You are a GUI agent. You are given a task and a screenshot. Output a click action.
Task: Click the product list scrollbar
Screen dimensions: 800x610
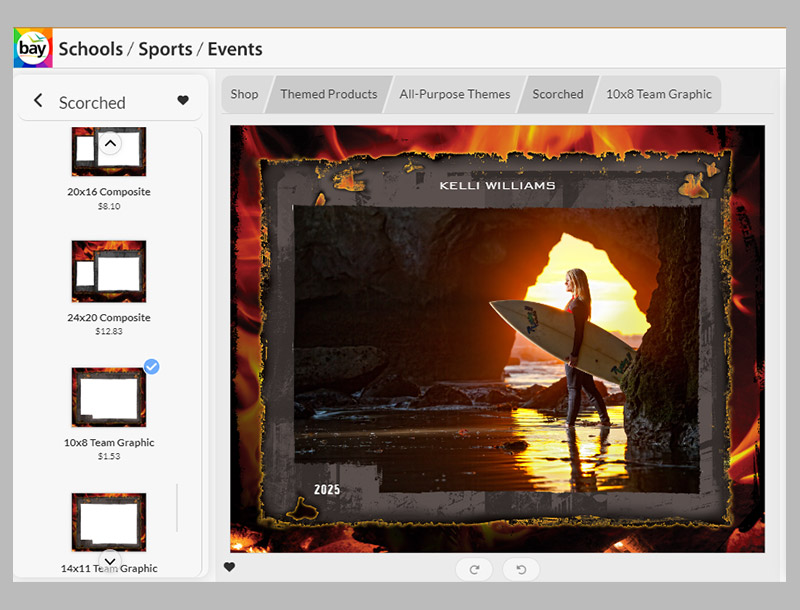[177, 508]
